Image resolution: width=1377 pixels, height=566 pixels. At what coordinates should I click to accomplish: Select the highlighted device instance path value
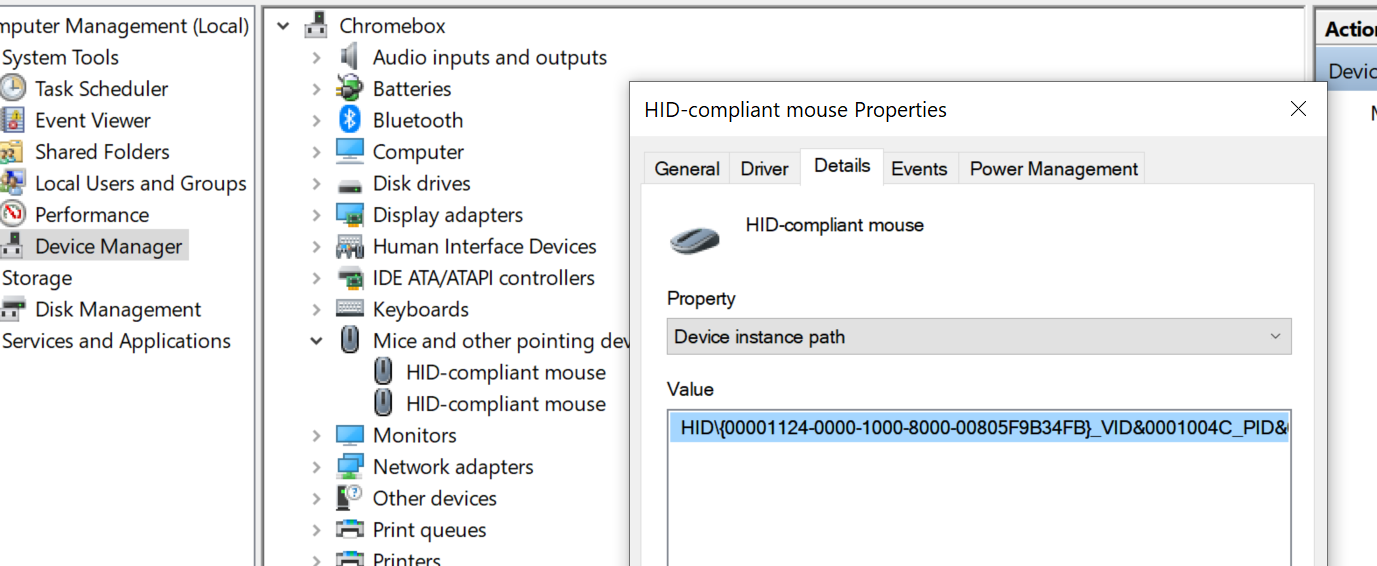[x=978, y=428]
